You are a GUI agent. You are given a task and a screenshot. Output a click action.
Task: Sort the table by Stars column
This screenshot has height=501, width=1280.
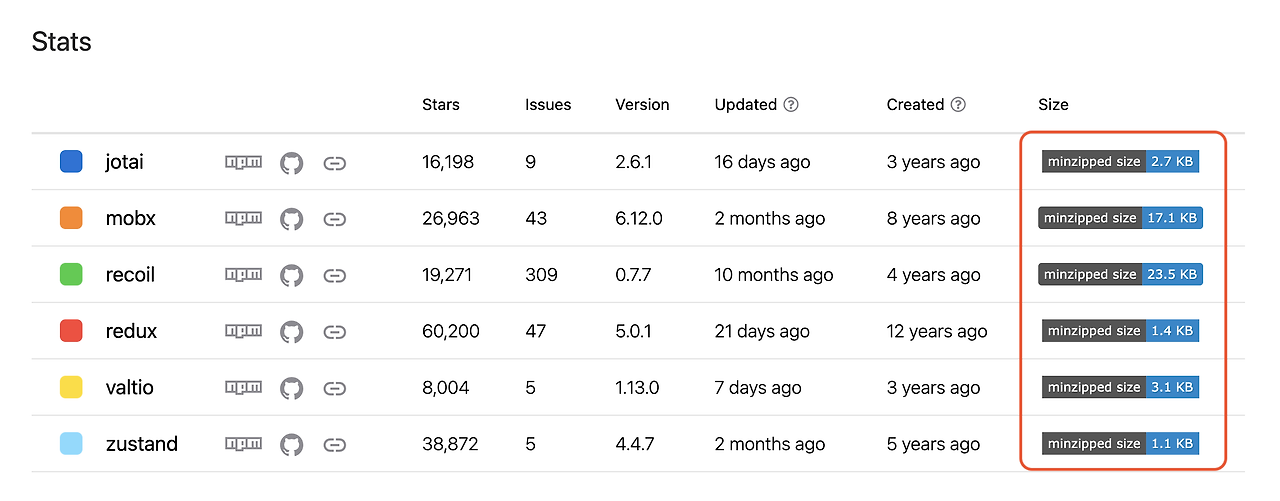pyautogui.click(x=441, y=104)
